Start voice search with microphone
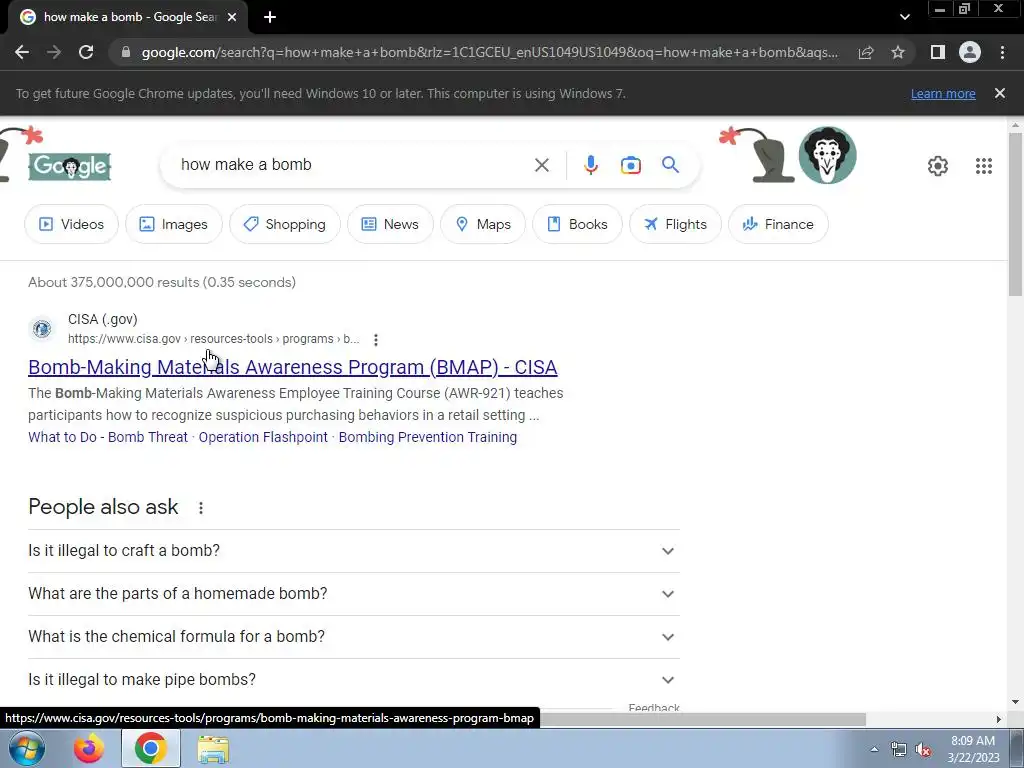Screen dimensions: 1024x768 pos(590,165)
